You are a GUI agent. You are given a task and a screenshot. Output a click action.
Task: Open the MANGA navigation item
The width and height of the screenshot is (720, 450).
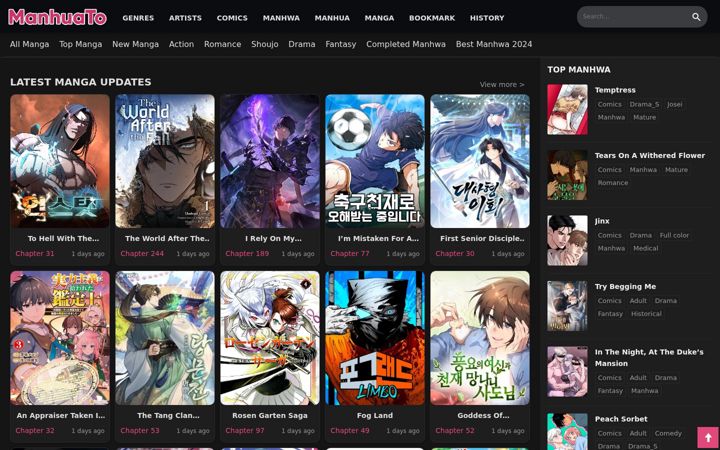pos(379,18)
